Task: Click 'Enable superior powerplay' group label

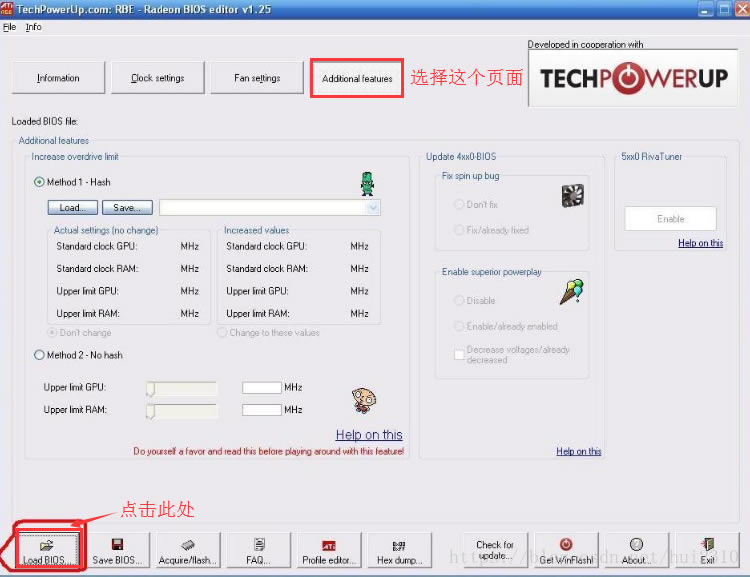Action: click(492, 272)
